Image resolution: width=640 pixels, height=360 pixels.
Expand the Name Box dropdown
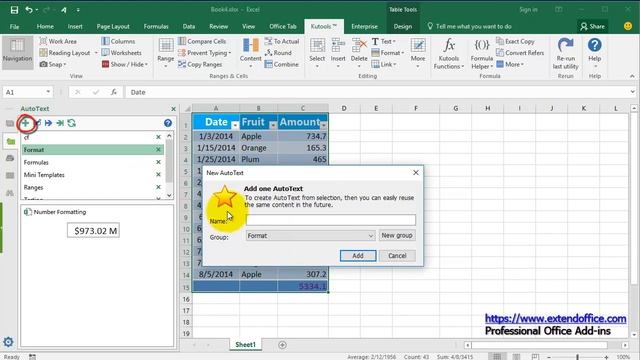tap(48, 92)
